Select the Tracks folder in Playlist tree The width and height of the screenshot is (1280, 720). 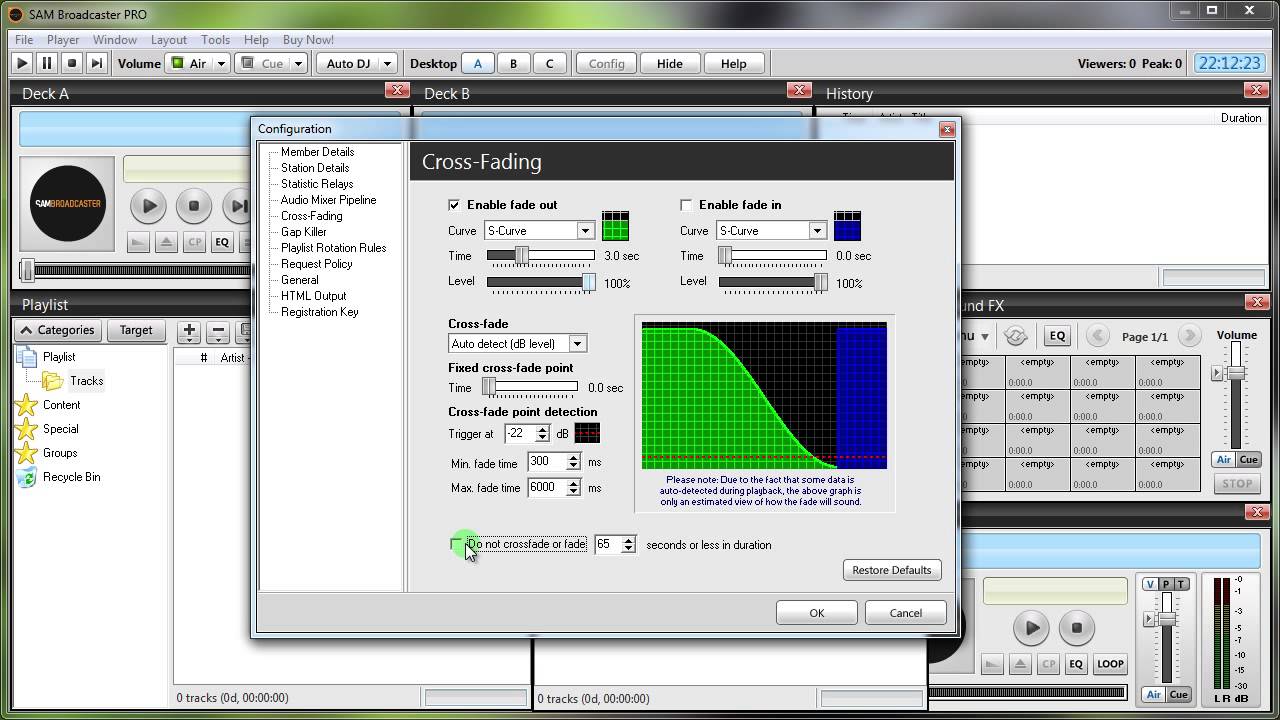86,381
